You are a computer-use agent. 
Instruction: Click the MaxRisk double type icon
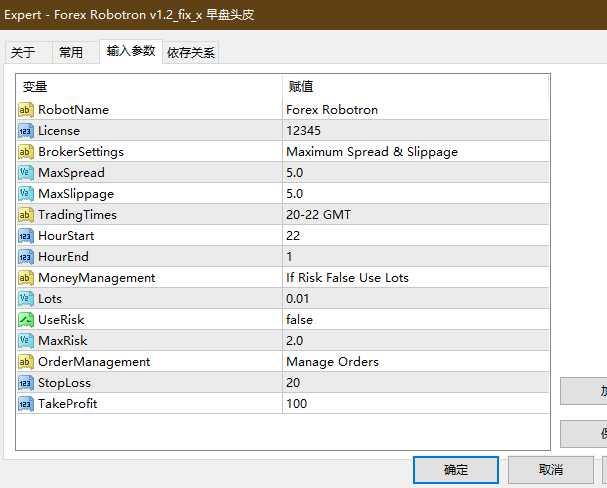point(26,341)
